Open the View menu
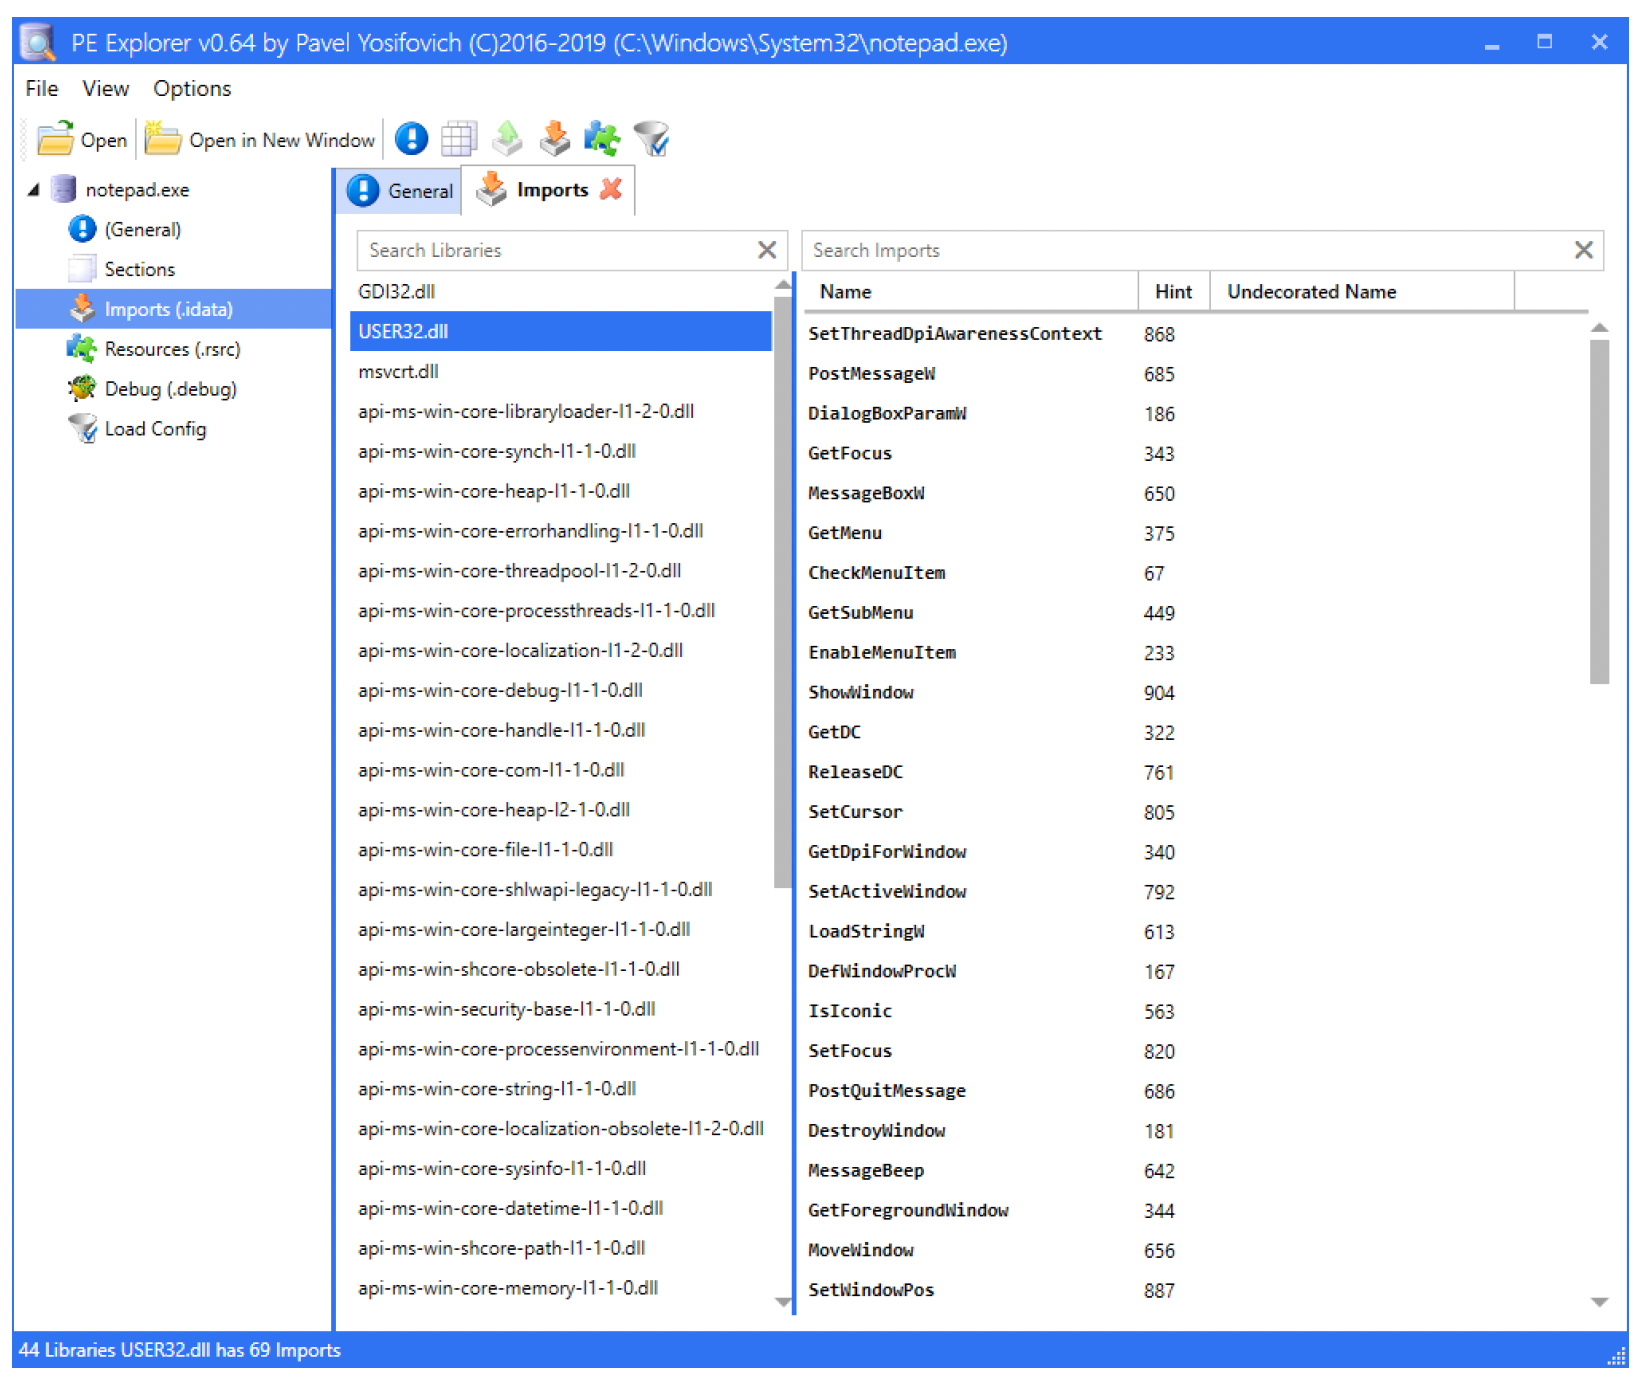The width and height of the screenshot is (1646, 1384). coord(106,88)
